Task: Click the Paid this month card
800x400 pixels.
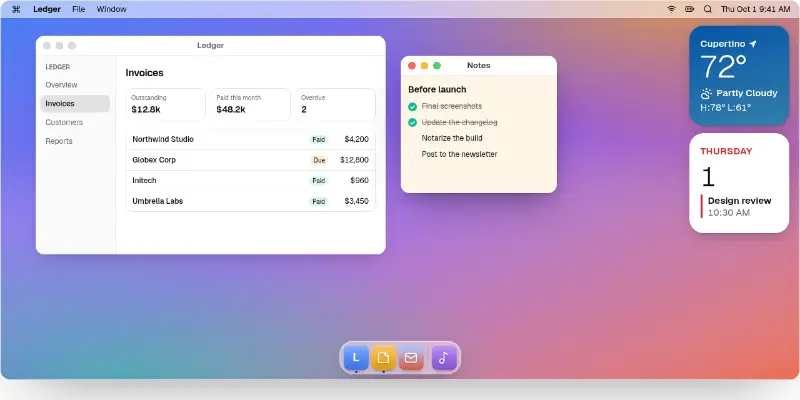Action: (x=251, y=105)
